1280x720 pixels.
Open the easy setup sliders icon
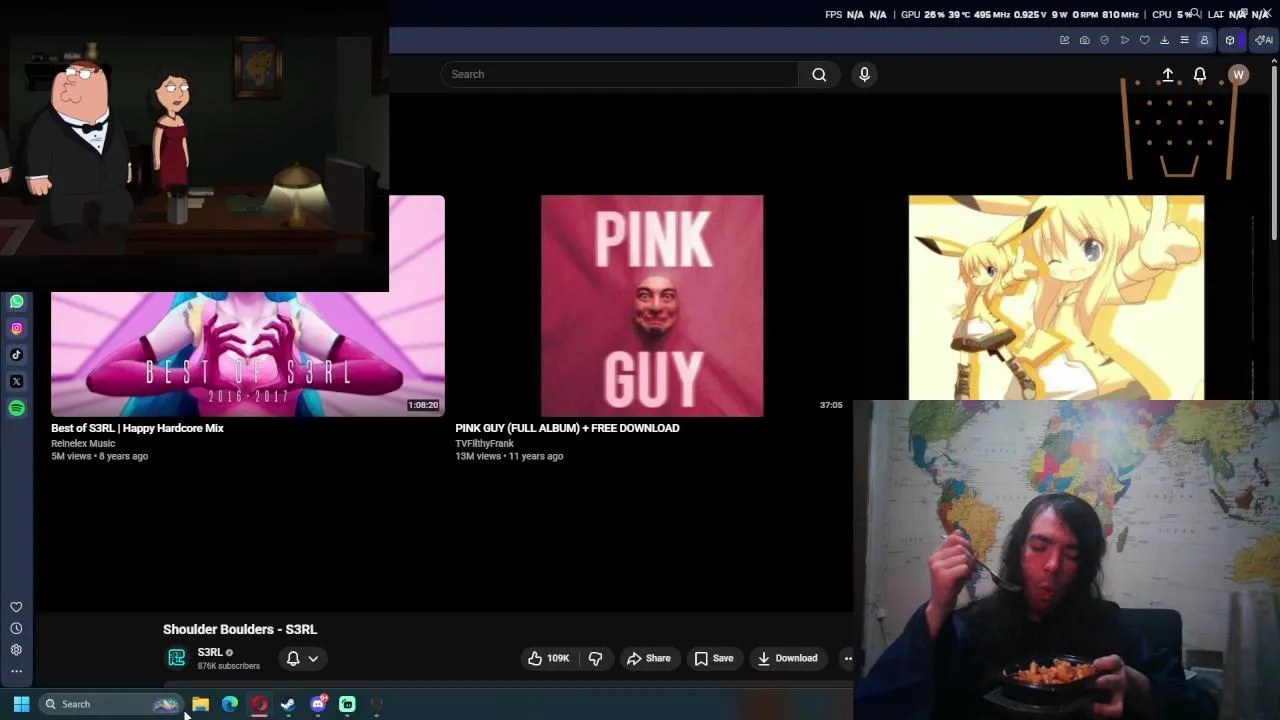click(x=1184, y=40)
